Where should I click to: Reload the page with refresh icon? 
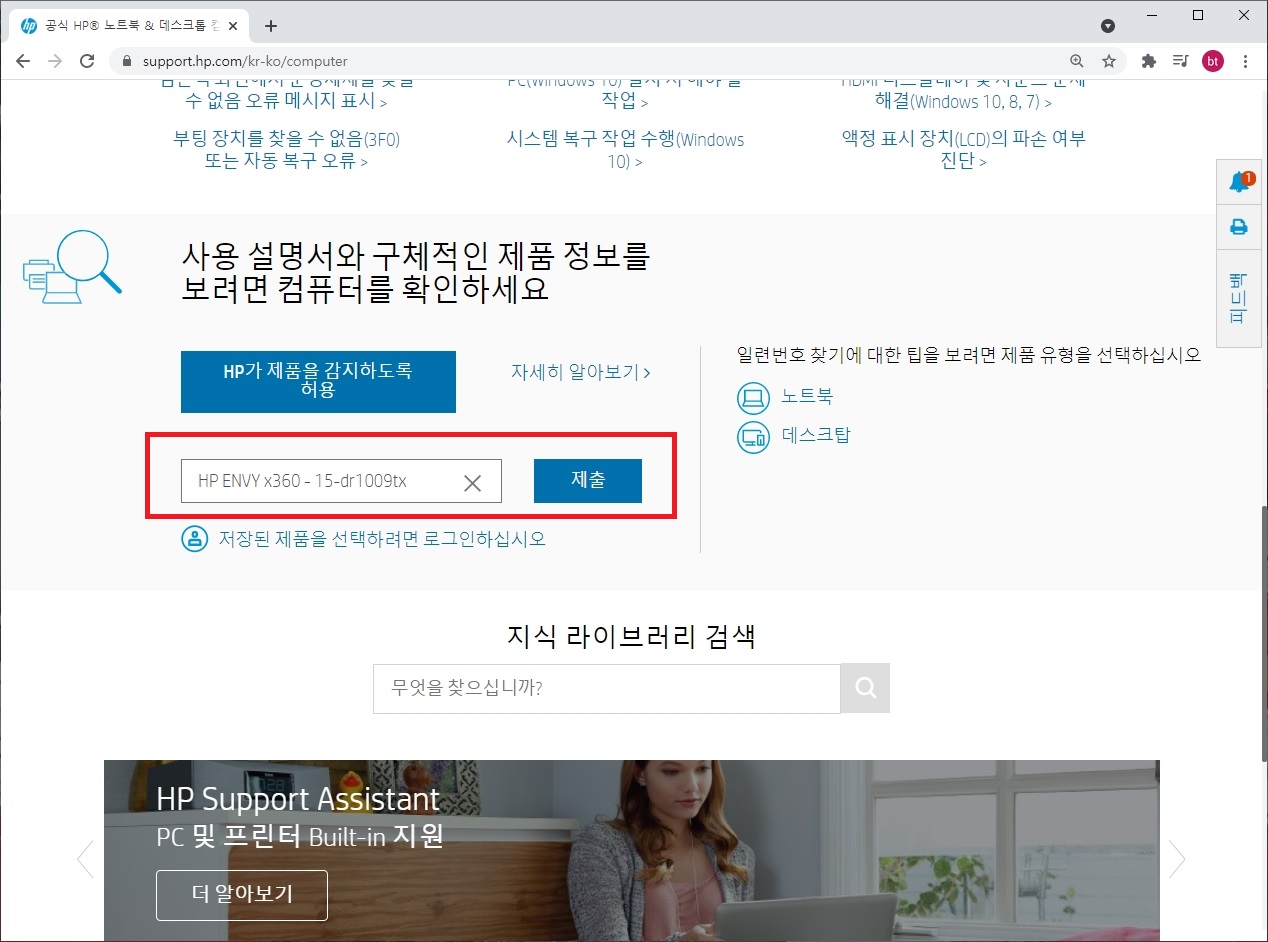click(x=87, y=61)
